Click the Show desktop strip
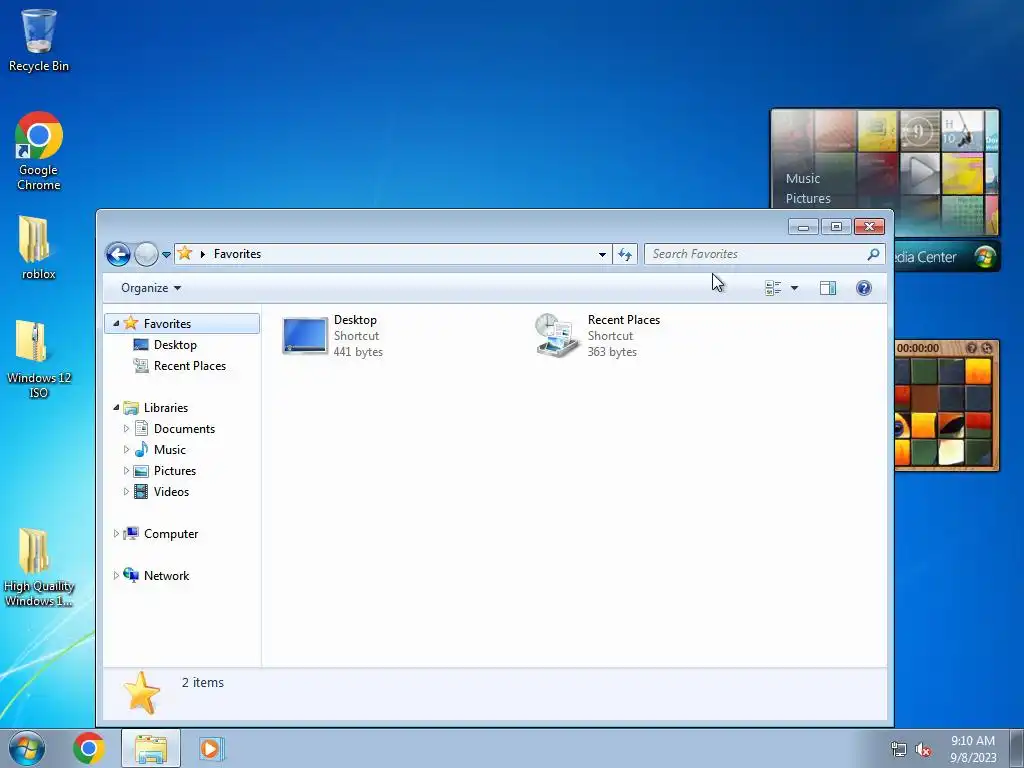The image size is (1024, 768). tap(1016, 748)
